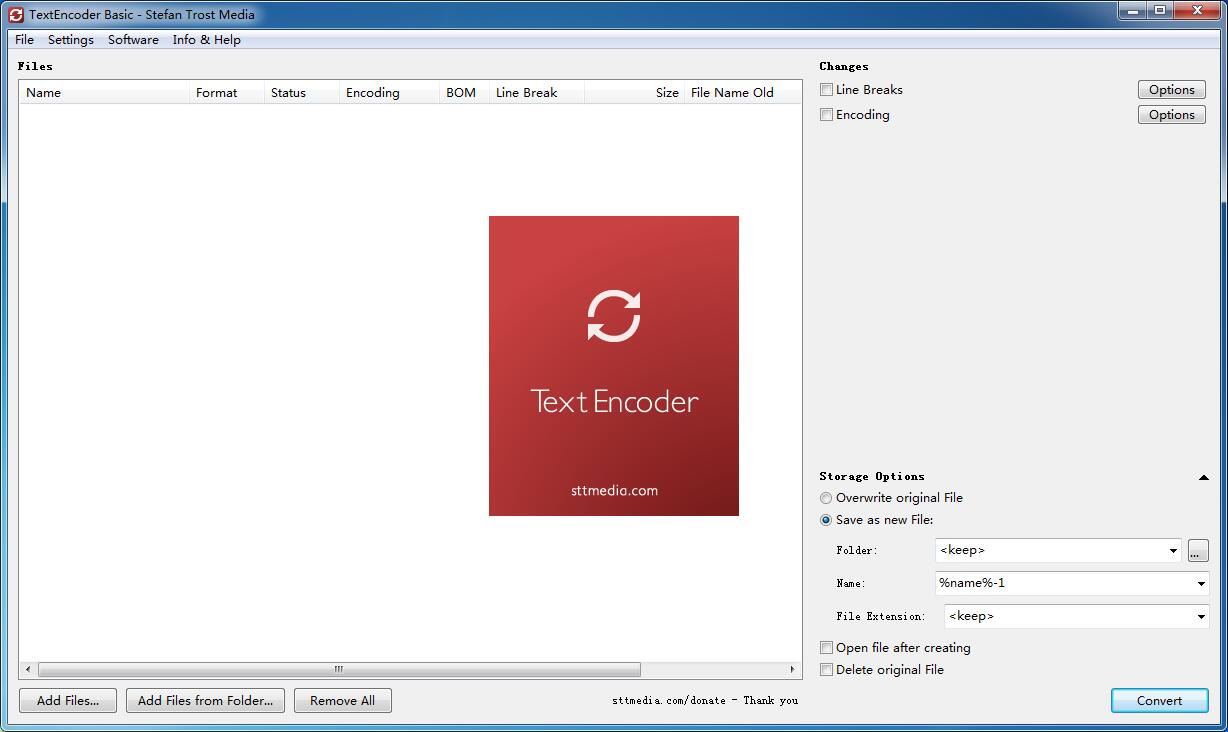
Task: Click the horizontal scrollbar thumb
Action: pos(339,669)
